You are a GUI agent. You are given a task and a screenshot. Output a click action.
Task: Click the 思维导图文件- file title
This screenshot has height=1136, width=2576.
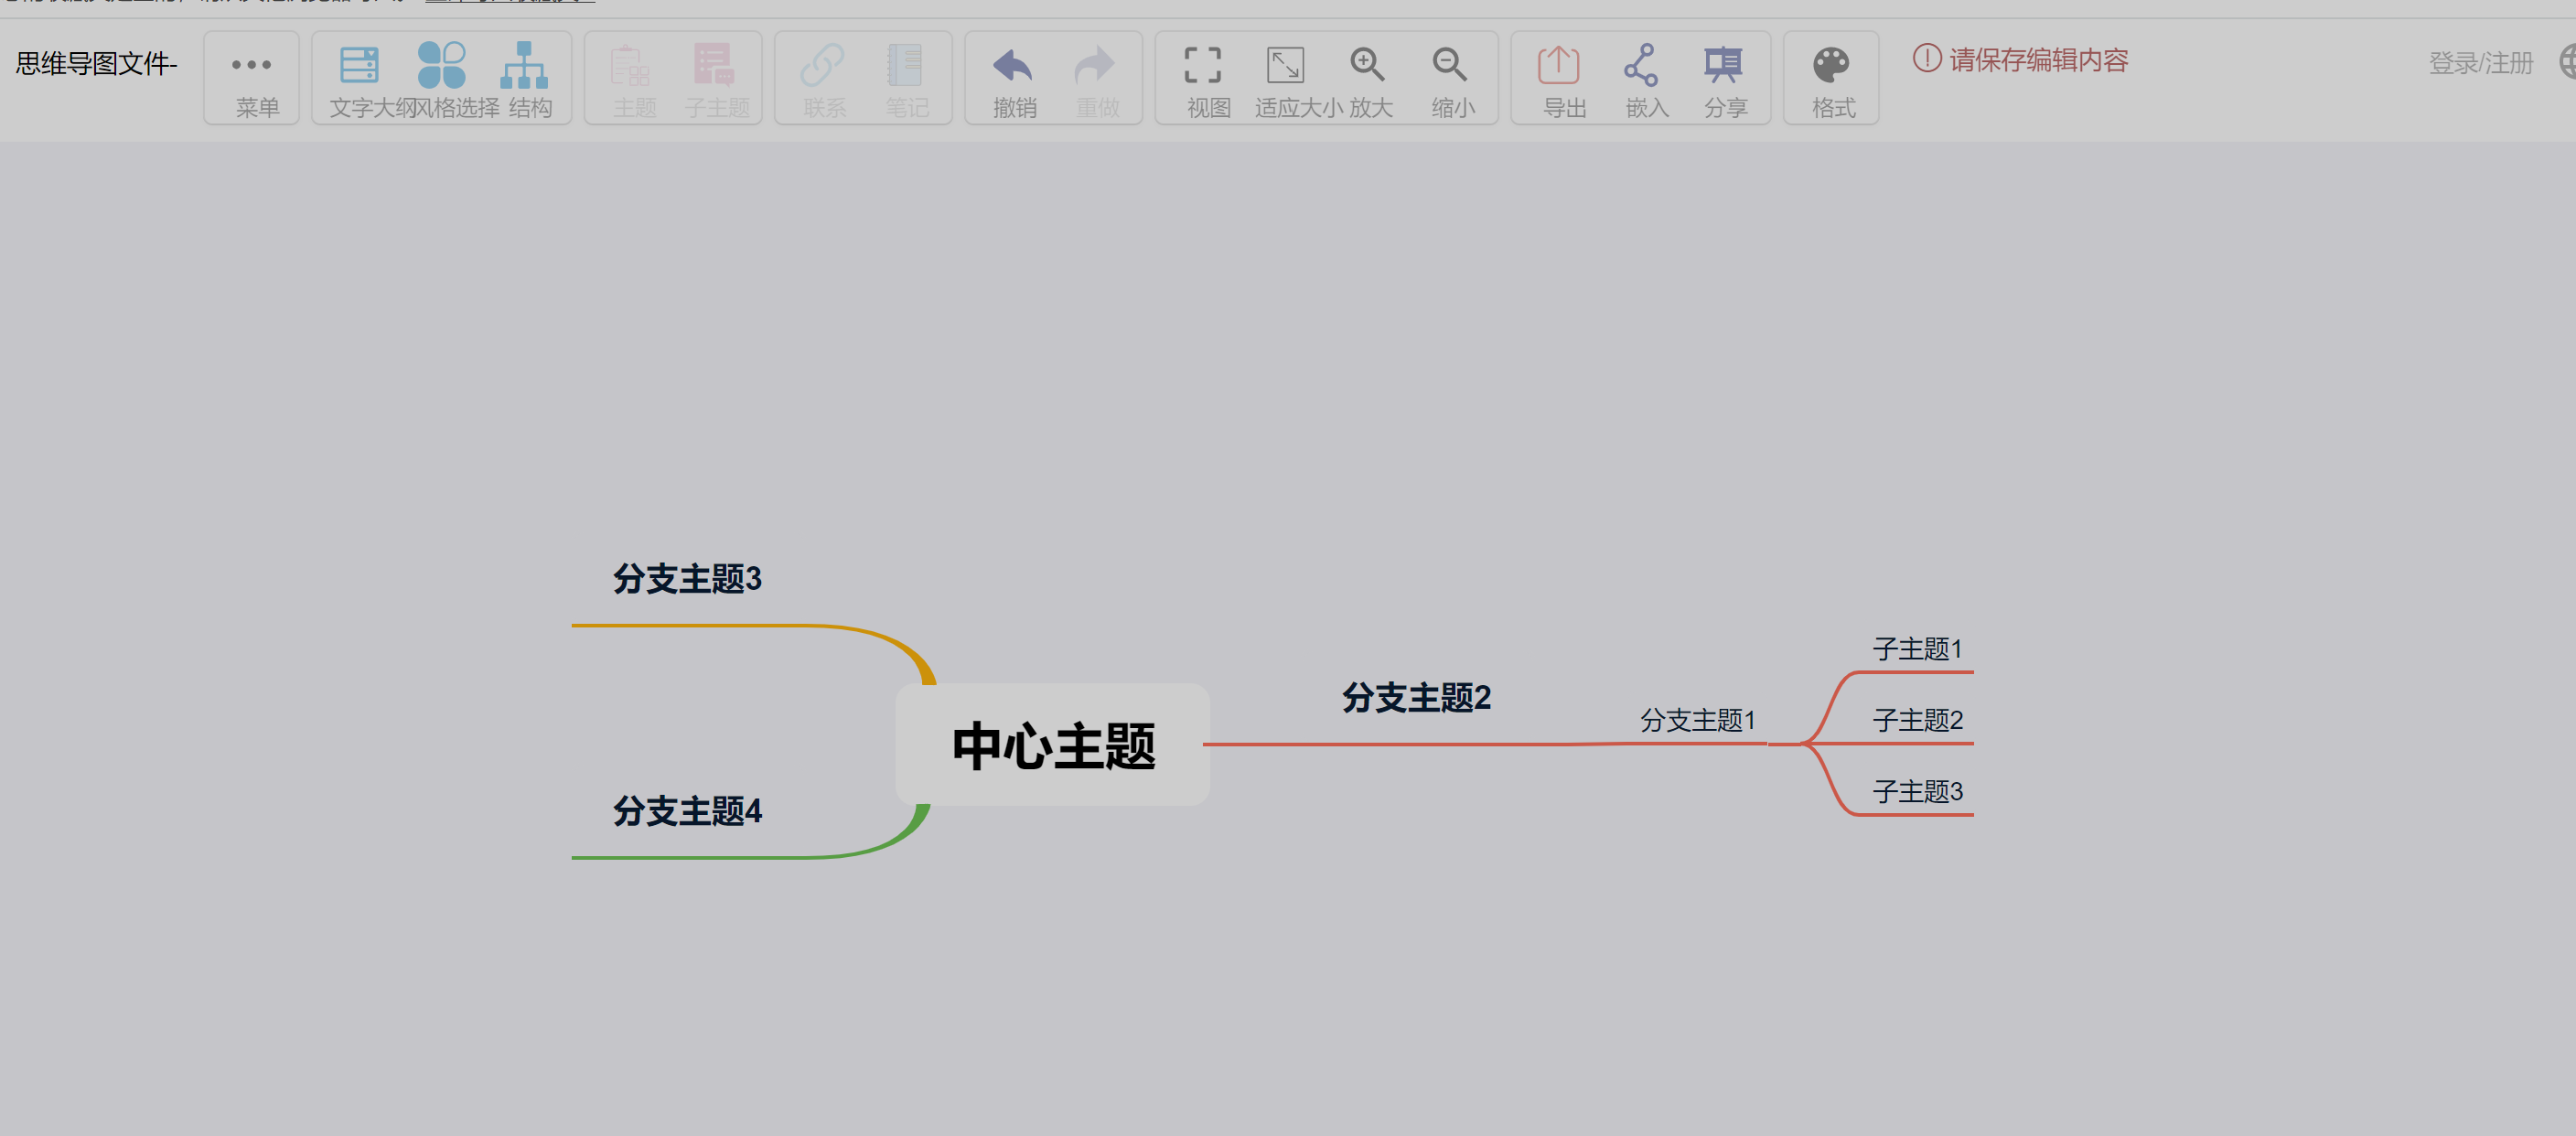(96, 63)
